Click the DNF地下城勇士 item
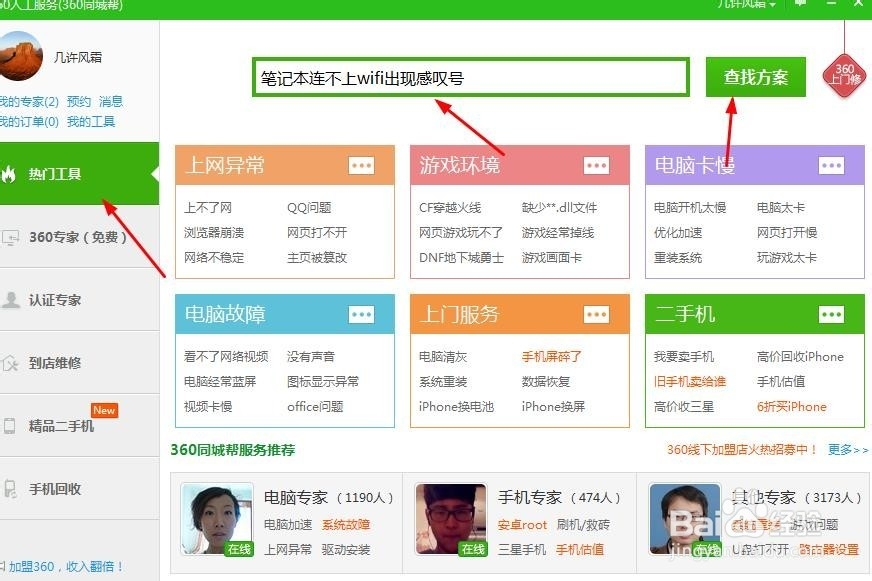The height and width of the screenshot is (581, 872). pyautogui.click(x=461, y=257)
